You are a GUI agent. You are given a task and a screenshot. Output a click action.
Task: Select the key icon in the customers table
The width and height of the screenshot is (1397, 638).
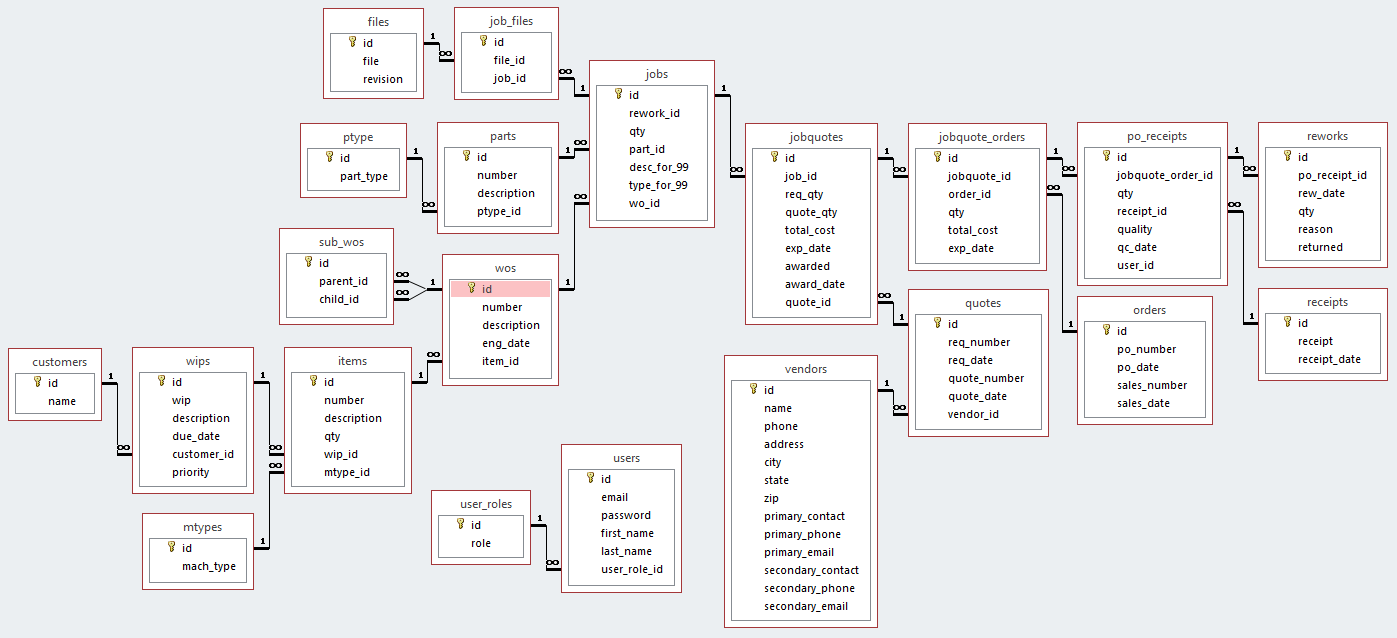[x=37, y=382]
